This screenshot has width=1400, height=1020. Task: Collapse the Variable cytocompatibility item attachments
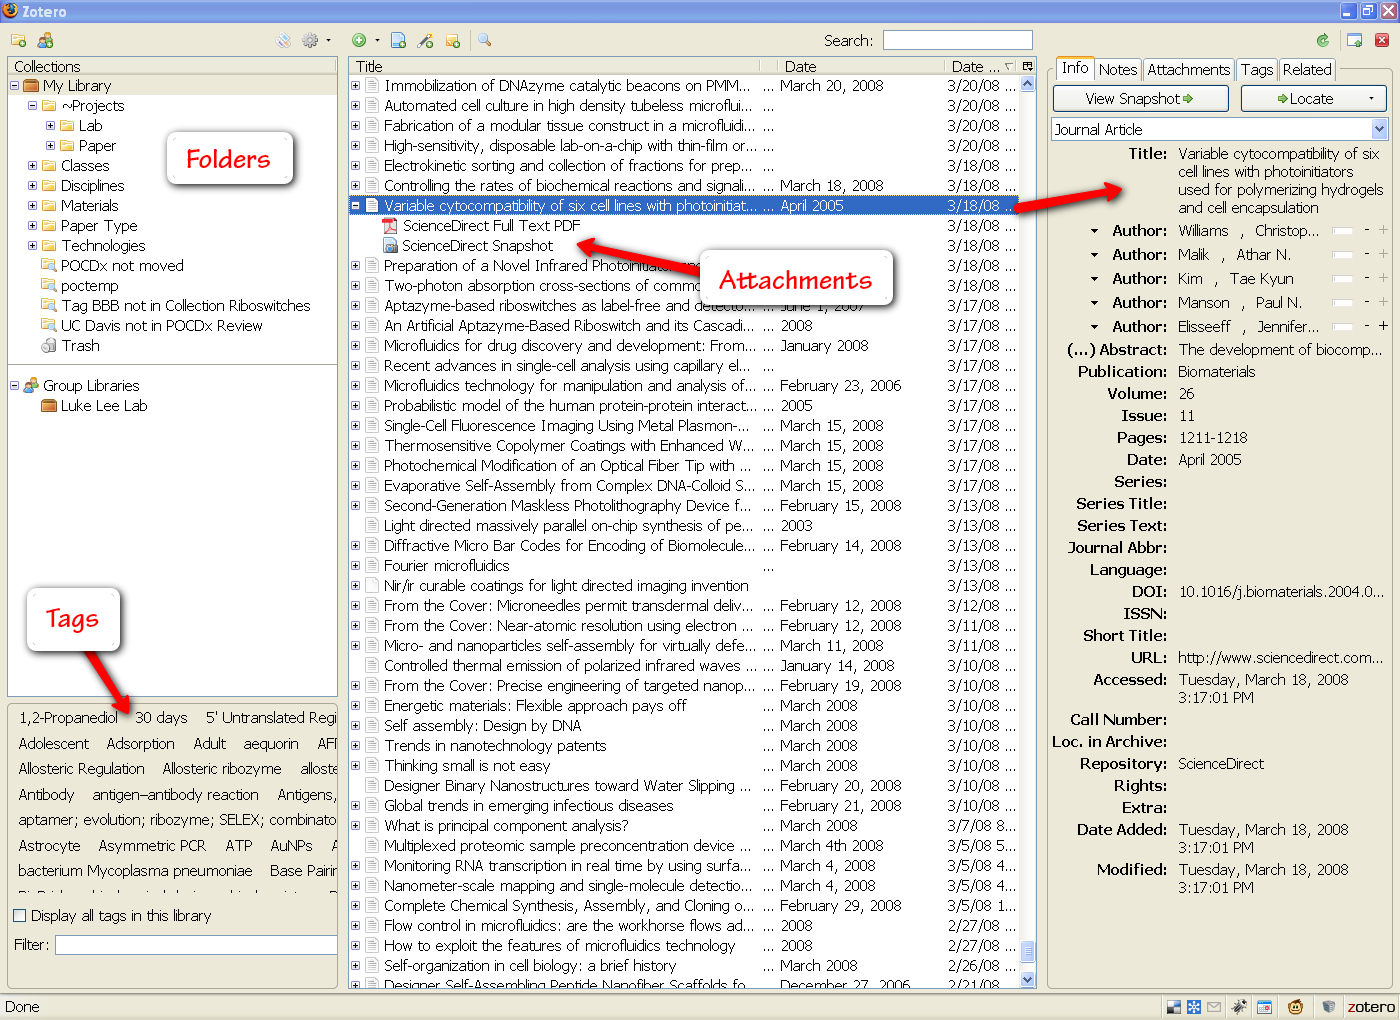355,206
